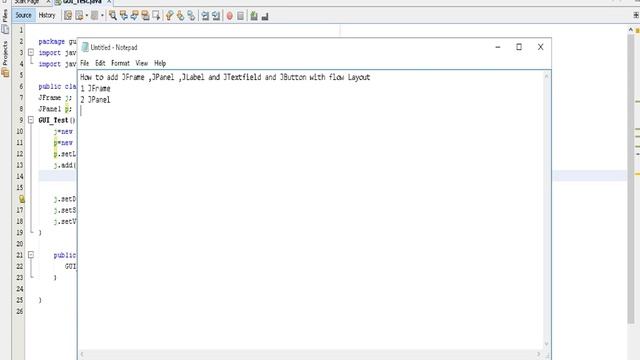Click the Uncomment lines icon
This screenshot has width=640, height=360.
coord(265,16)
